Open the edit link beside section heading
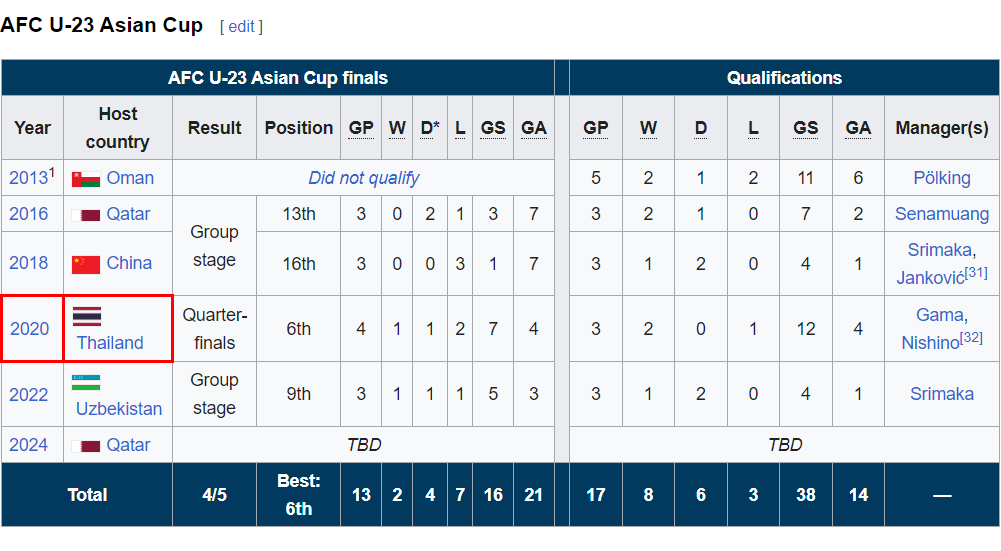 (x=241, y=26)
